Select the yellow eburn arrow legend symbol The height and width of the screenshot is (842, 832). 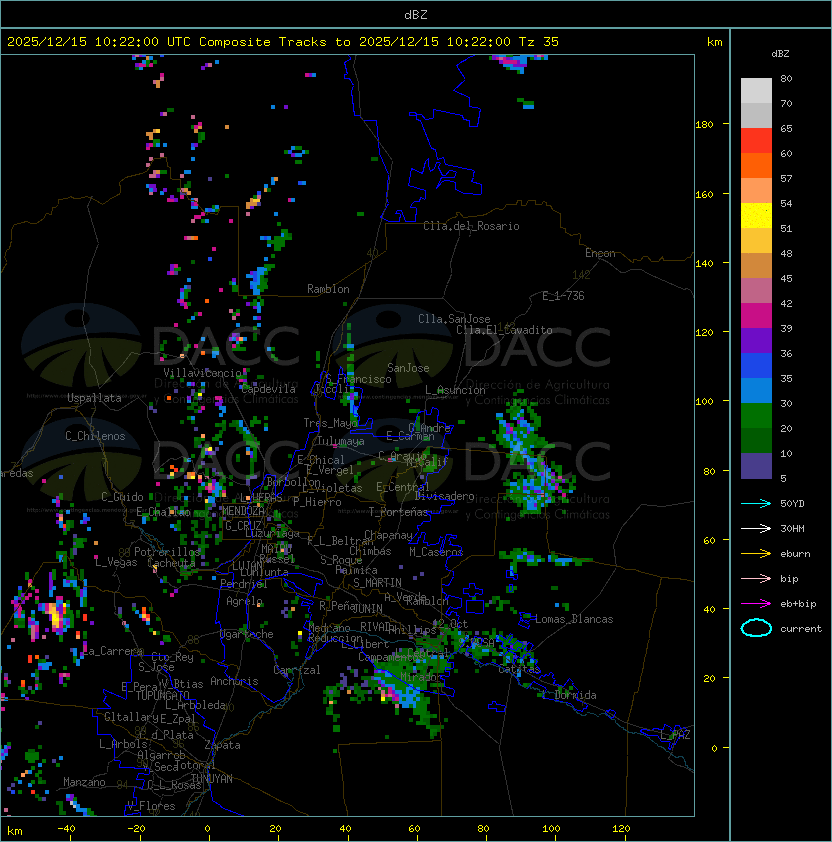[x=756, y=554]
